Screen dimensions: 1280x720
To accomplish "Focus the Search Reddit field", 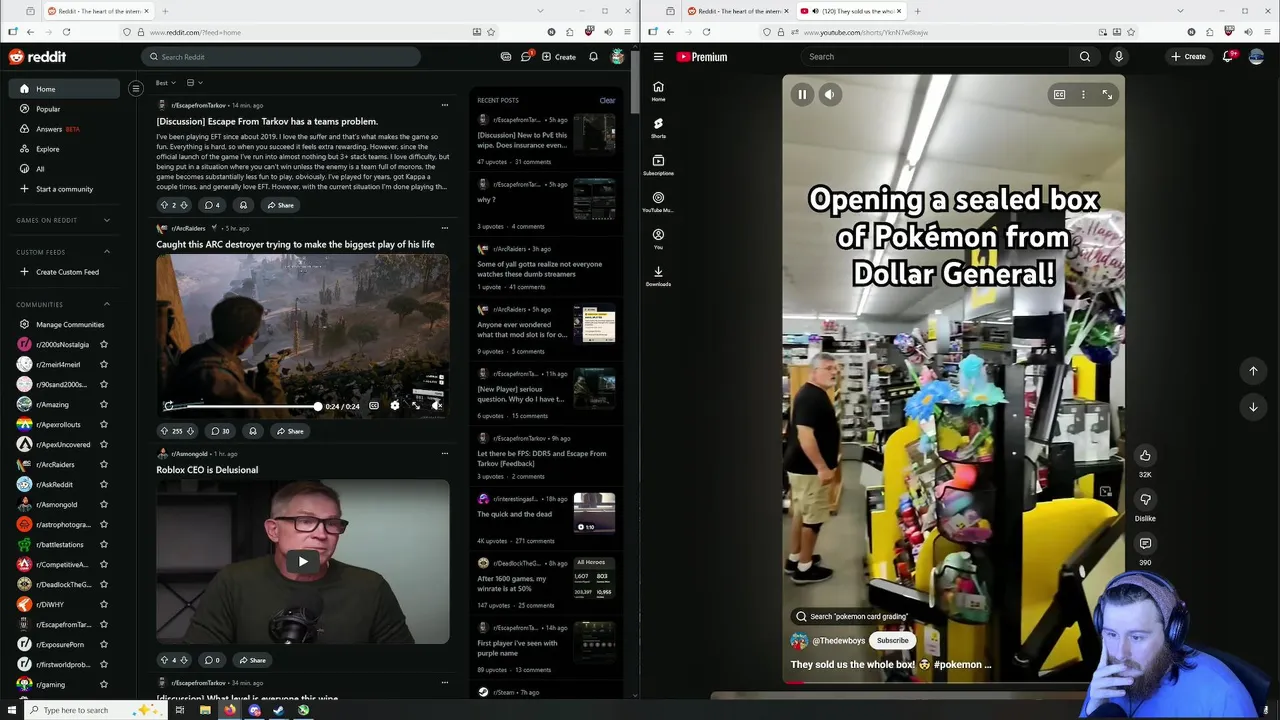I will pos(280,57).
